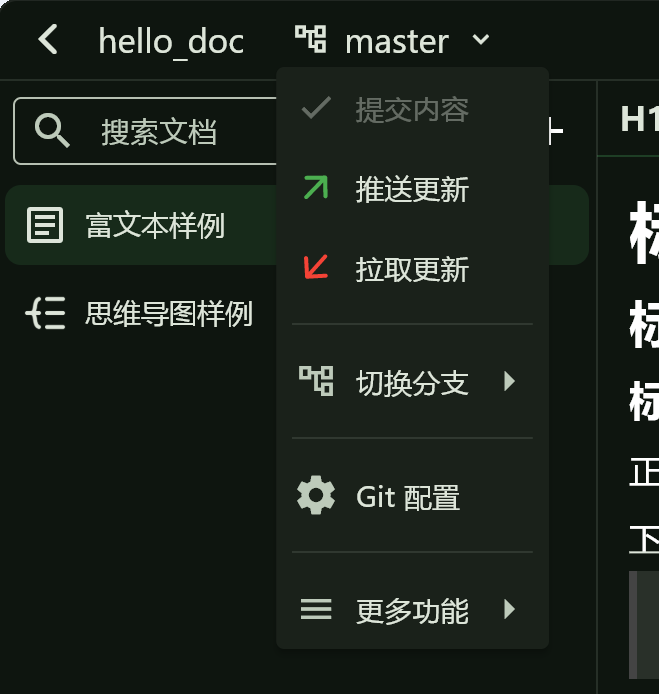Click the mind map icon in sidebar
The image size is (659, 694).
[x=46, y=313]
